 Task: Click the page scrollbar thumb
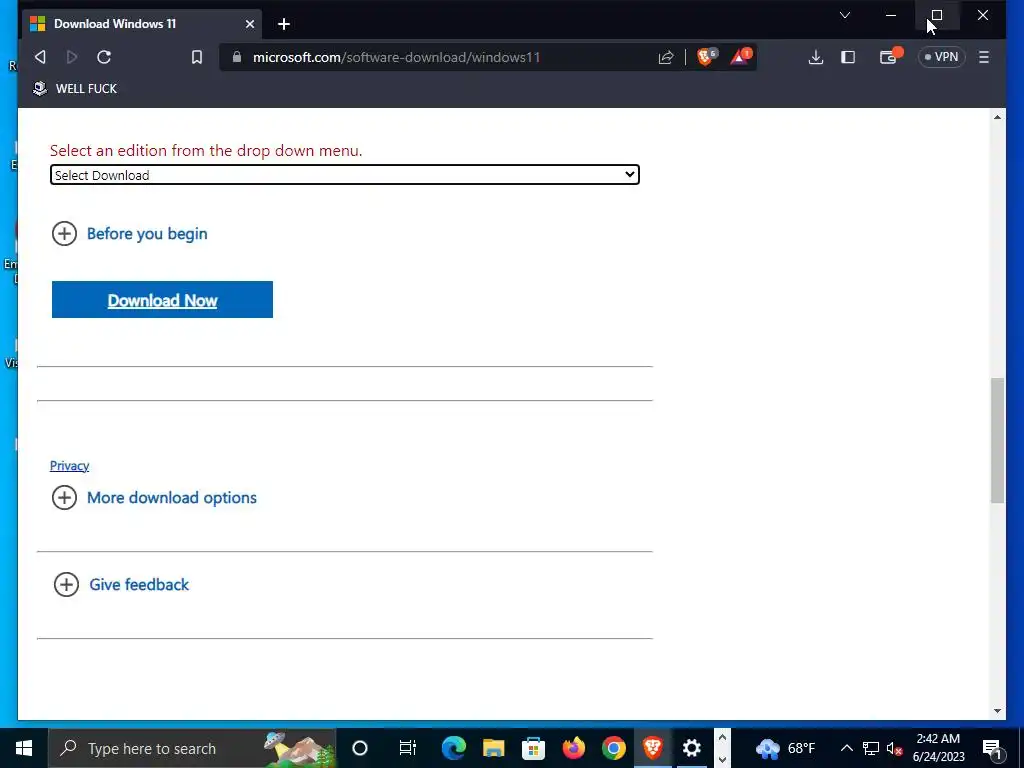997,440
